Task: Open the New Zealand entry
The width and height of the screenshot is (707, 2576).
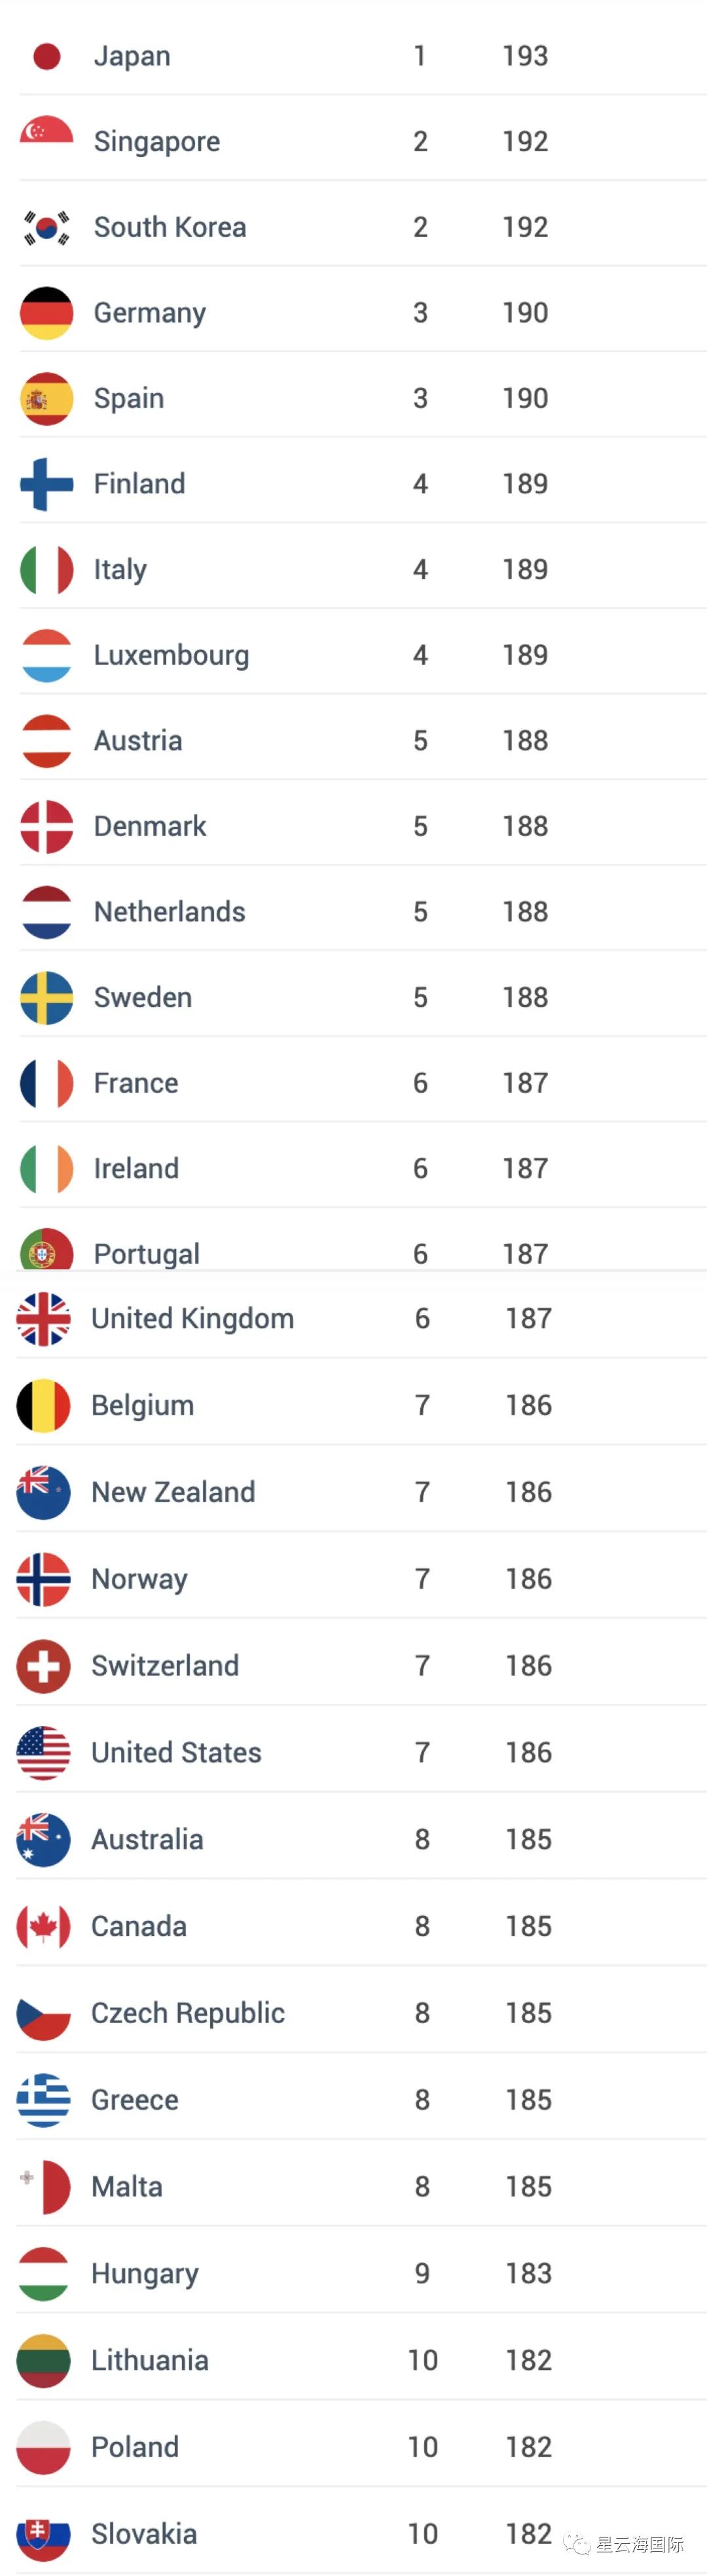Action: click(173, 1492)
